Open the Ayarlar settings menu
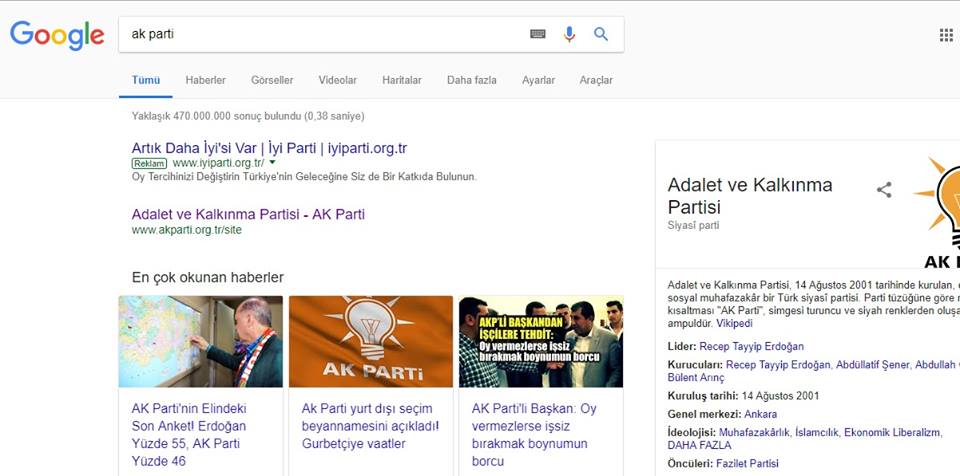Screen dimensions: 960x476 click(538, 80)
